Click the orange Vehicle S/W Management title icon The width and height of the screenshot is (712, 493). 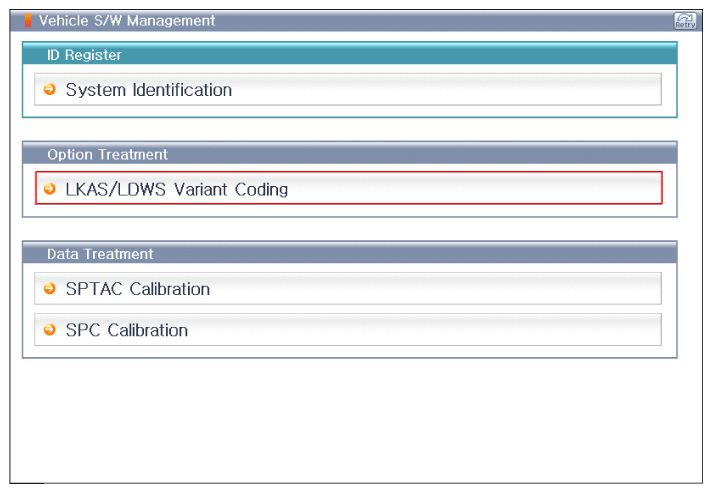[x=28, y=21]
